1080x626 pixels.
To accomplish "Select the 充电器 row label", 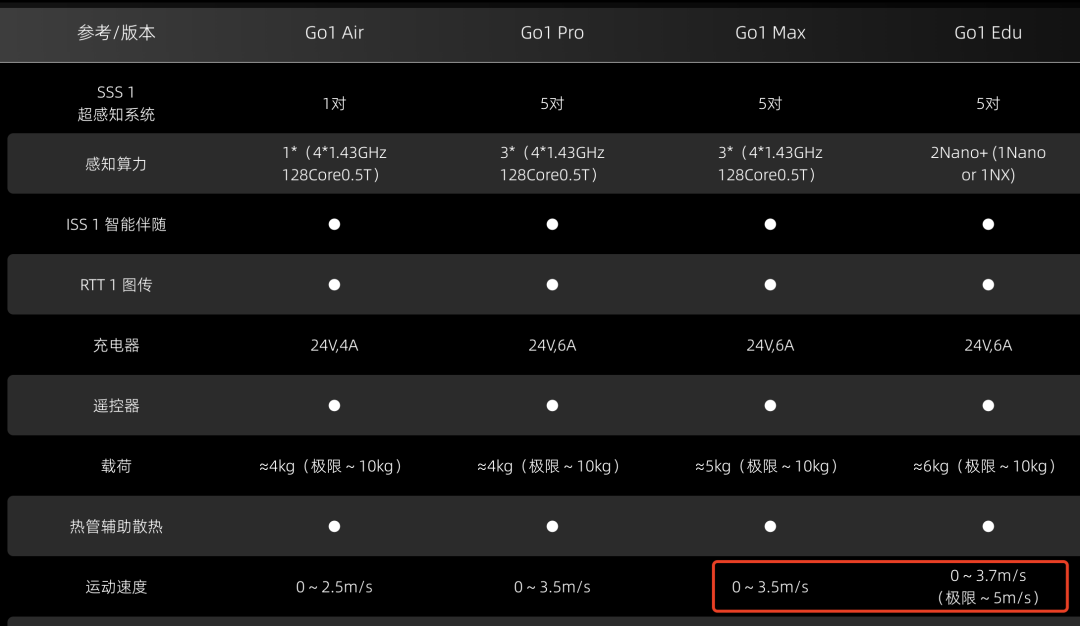I will (116, 345).
